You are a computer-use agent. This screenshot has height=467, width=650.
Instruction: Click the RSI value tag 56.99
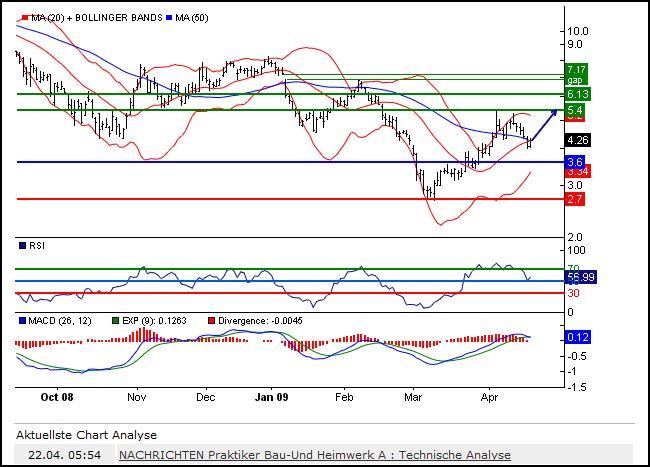579,277
